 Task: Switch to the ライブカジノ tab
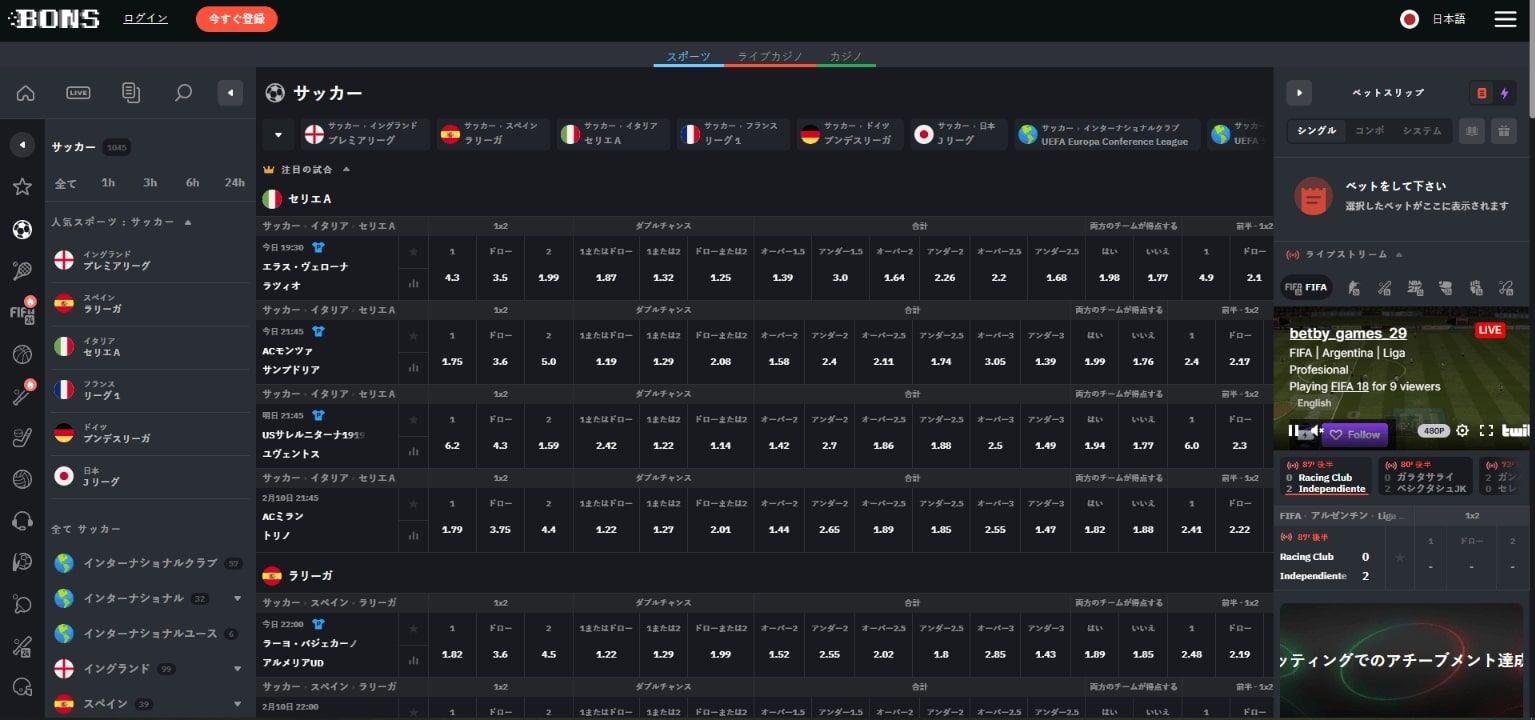770,56
